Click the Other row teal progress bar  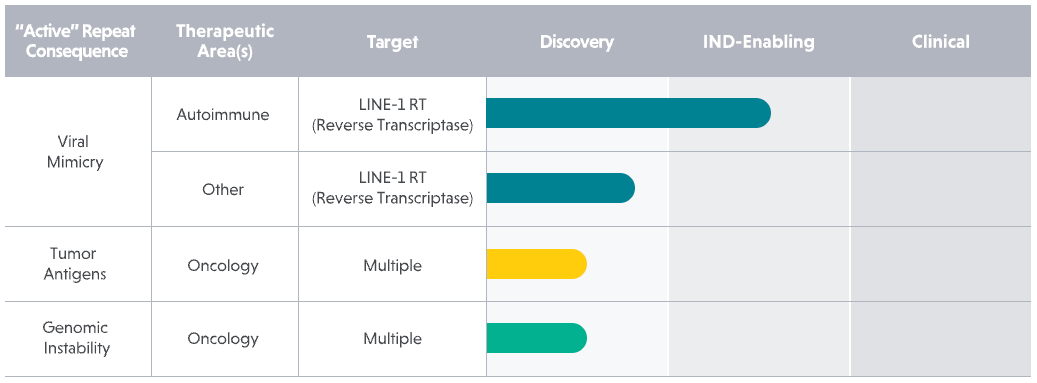click(560, 189)
